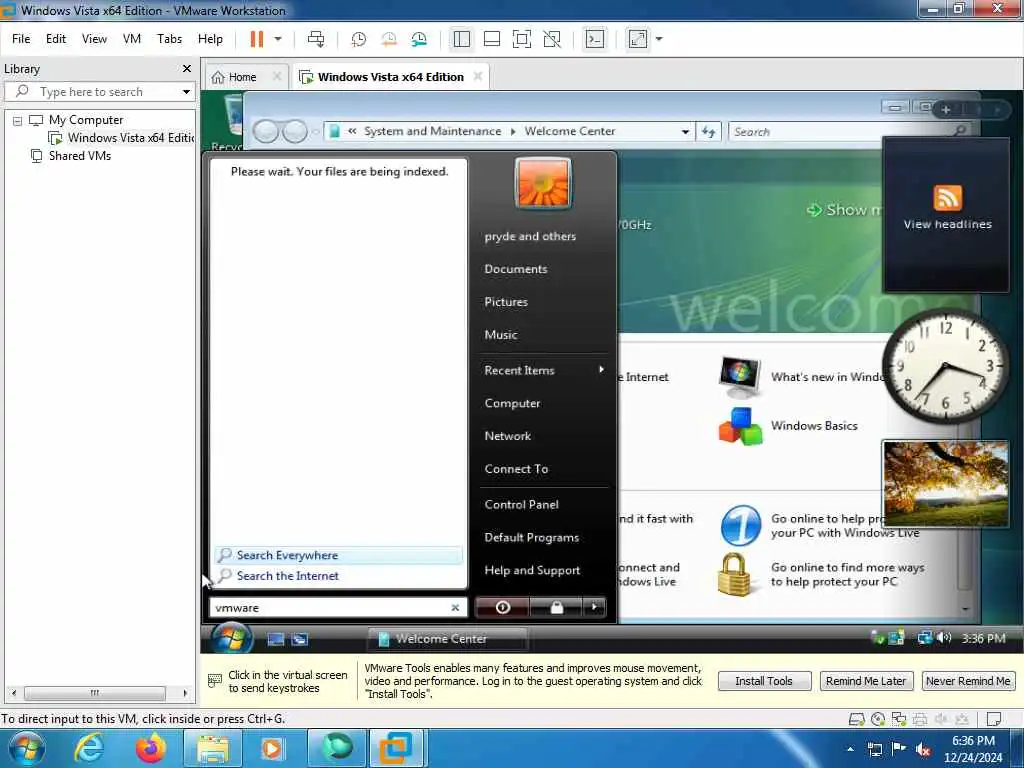Open the Edit menu
Image resolution: width=1024 pixels, height=768 pixels.
click(56, 39)
